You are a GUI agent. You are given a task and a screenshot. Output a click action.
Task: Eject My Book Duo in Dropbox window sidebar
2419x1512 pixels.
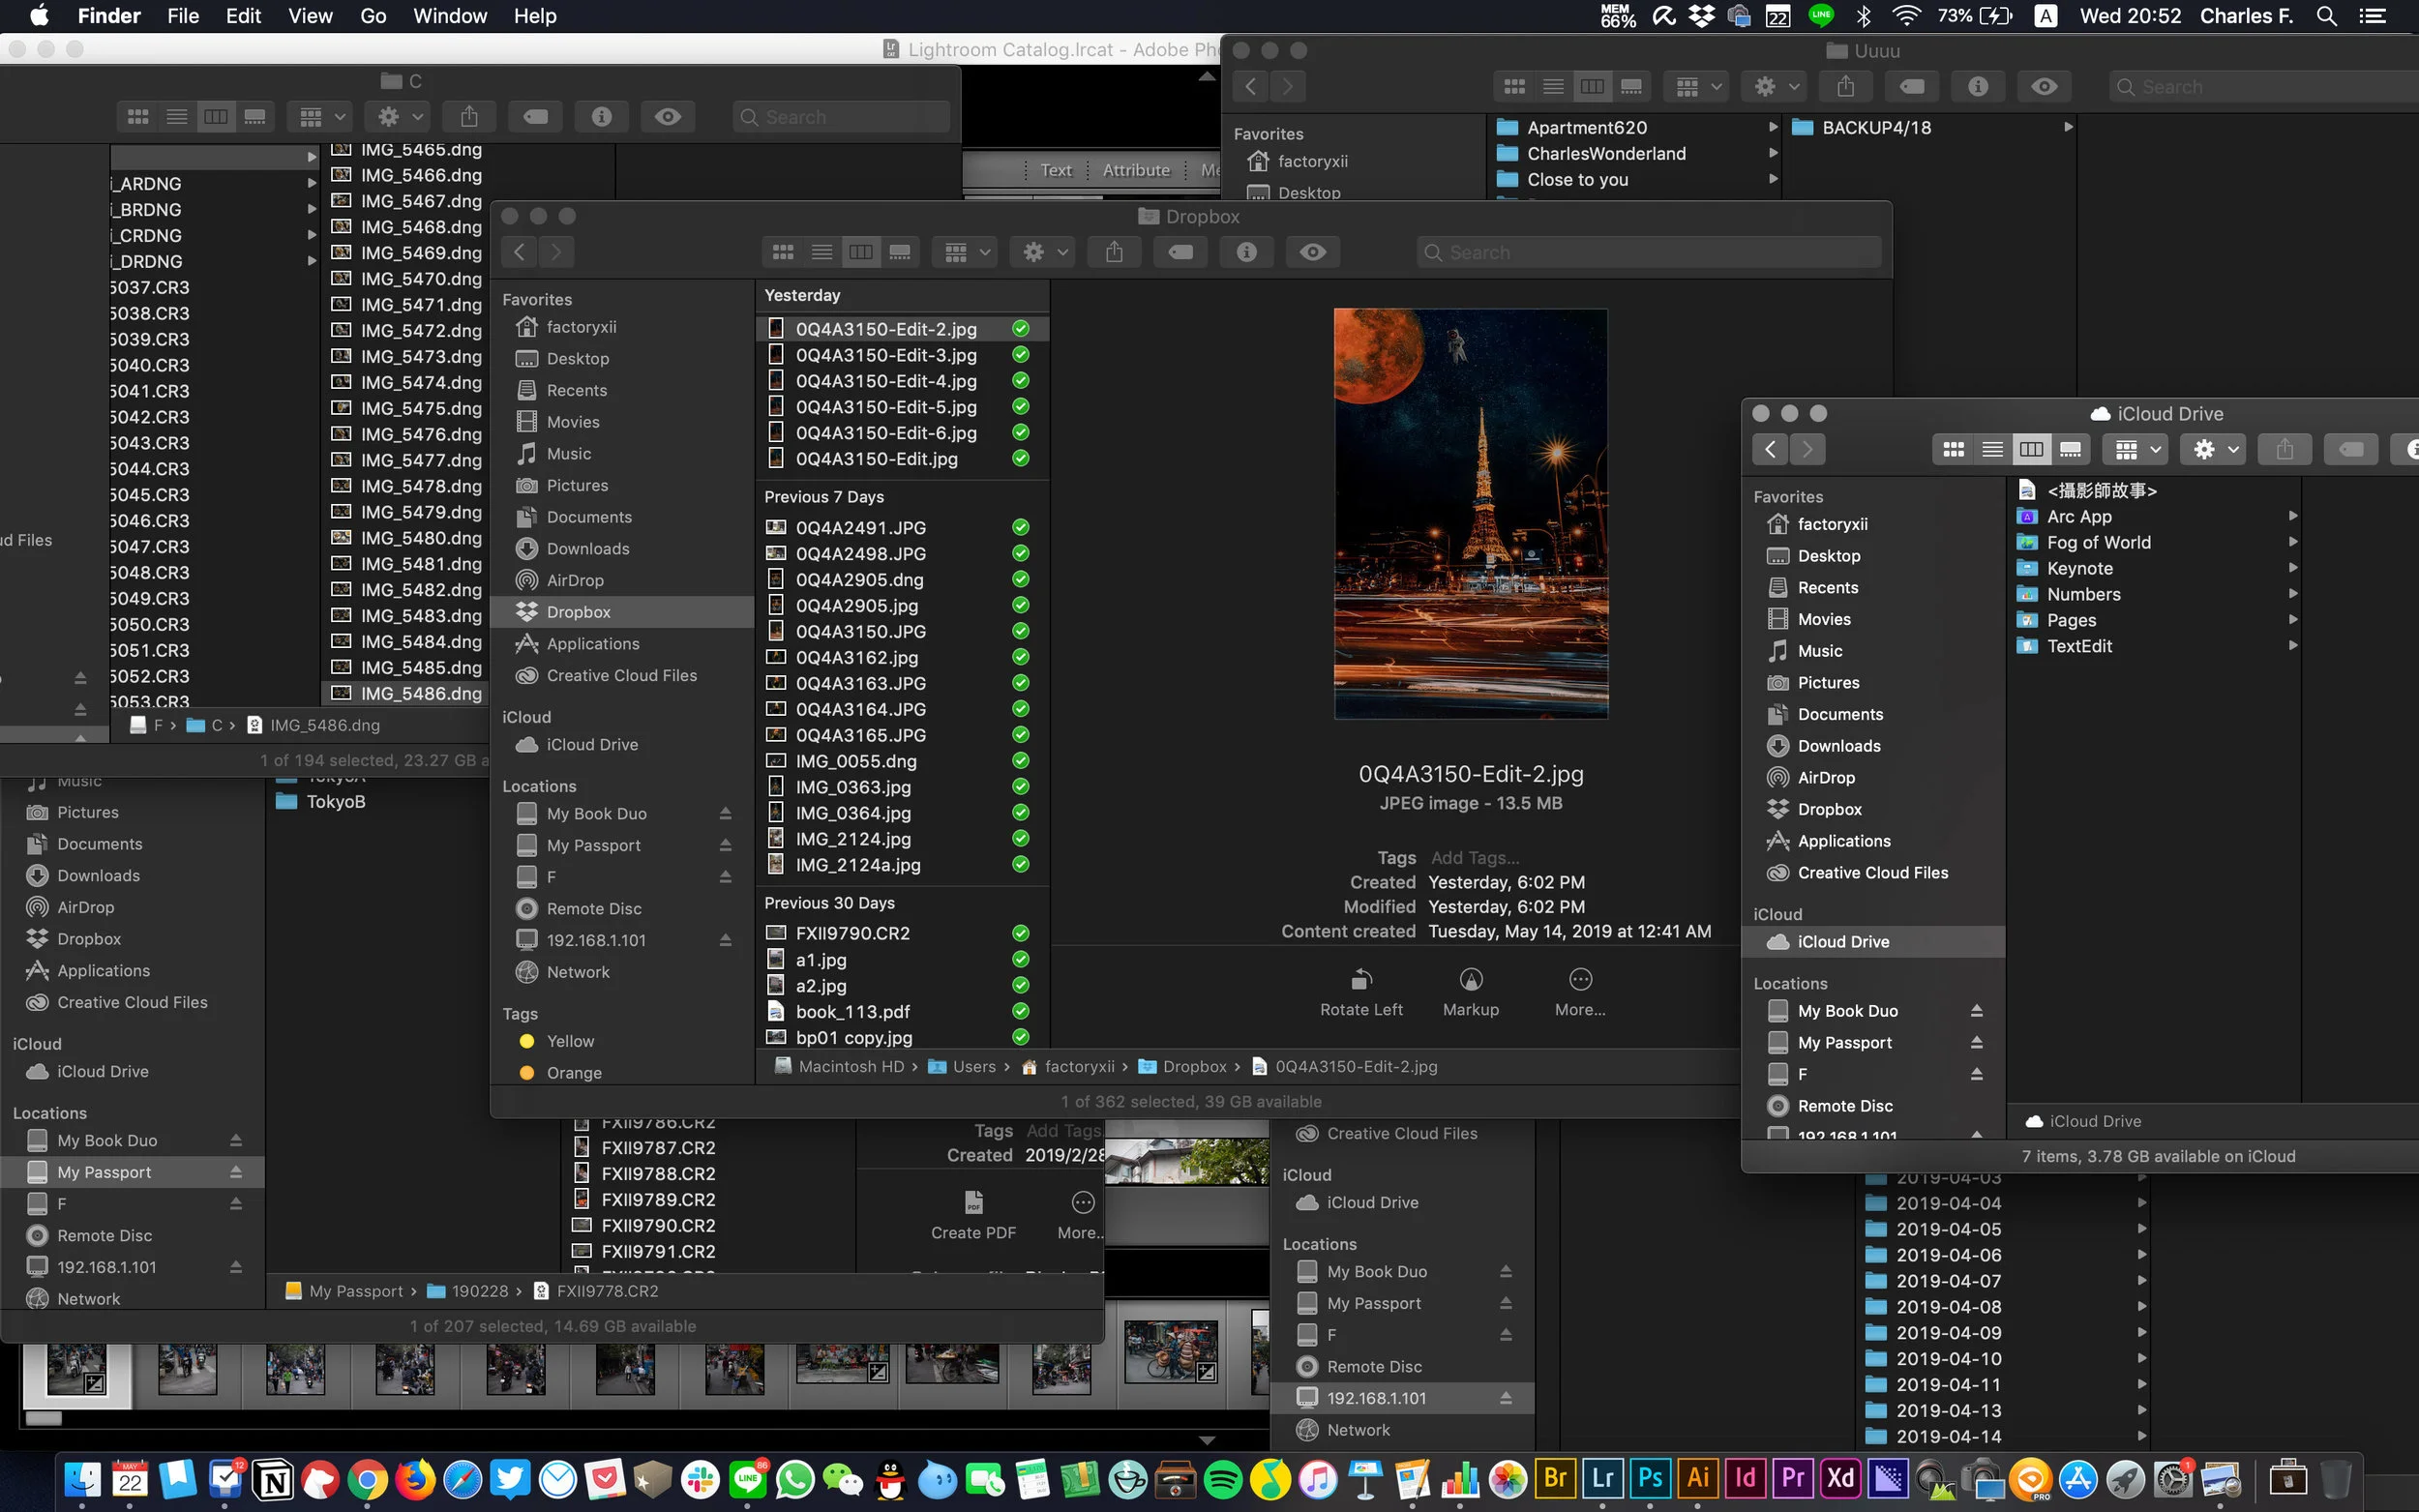725,814
